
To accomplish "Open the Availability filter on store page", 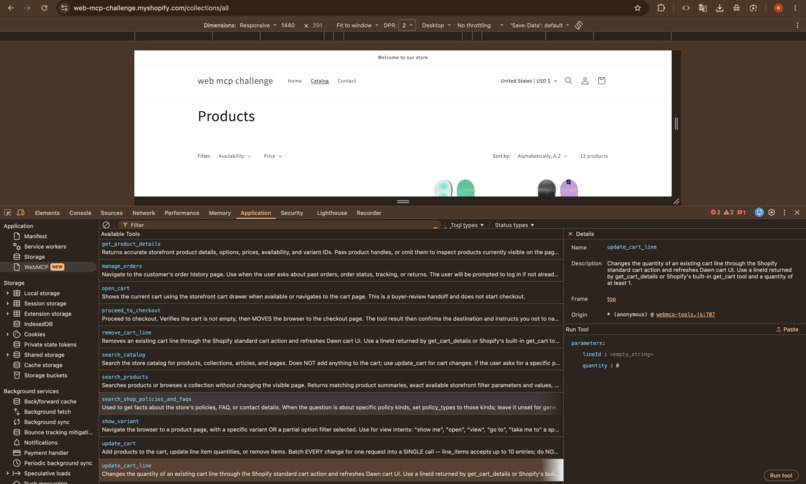I will (235, 156).
